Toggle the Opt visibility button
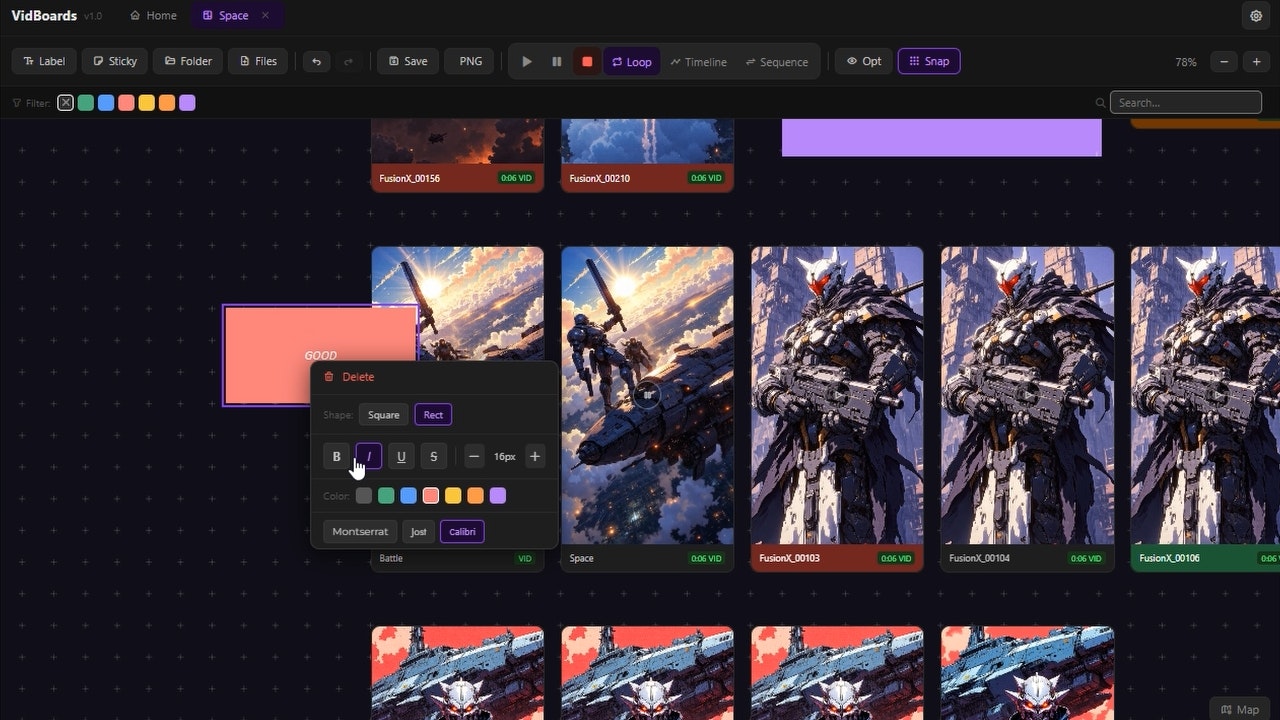This screenshot has height=720, width=1280. tap(863, 61)
